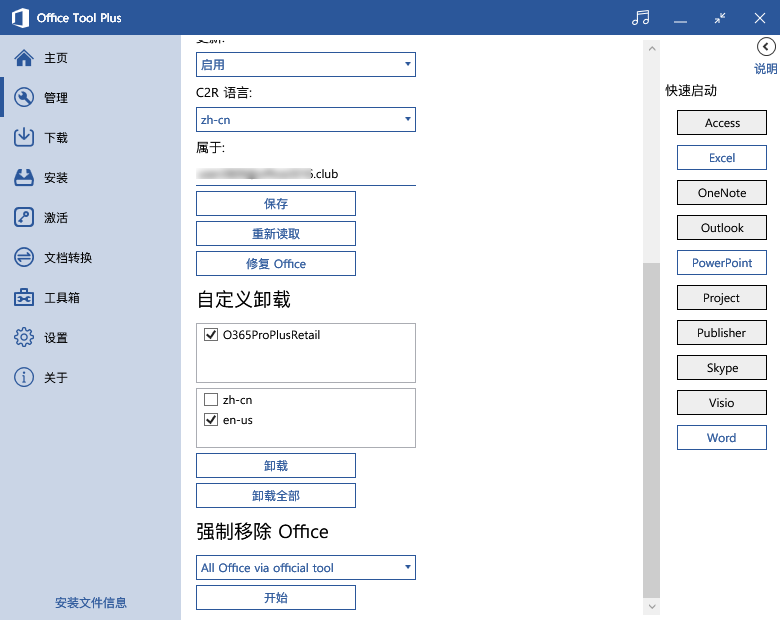Click the download arrow icon for 下载

click(24, 137)
